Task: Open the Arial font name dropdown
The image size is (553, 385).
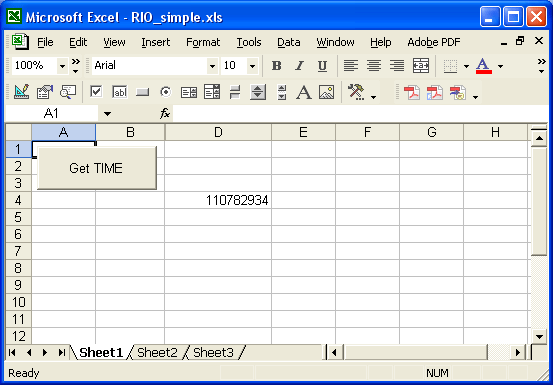Action: [x=212, y=66]
